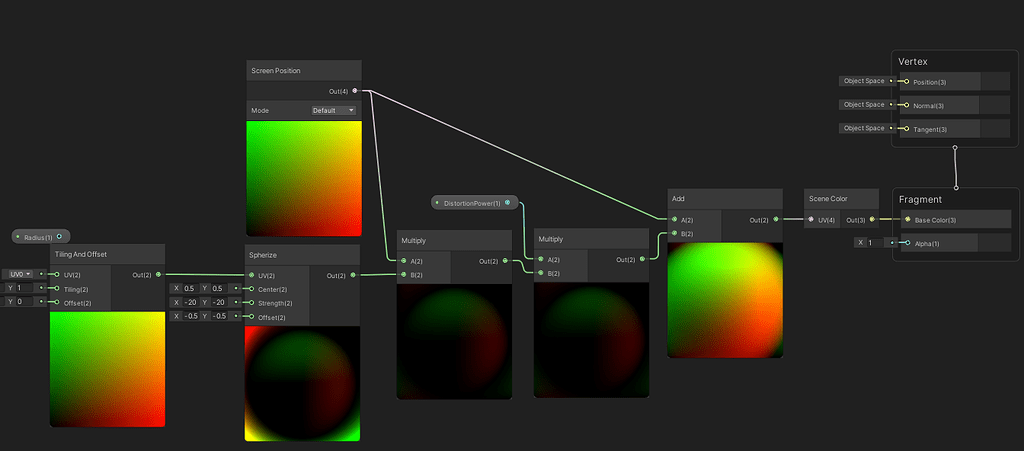Click Fragment Base Color(3) port
The image size is (1024, 451).
(907, 220)
